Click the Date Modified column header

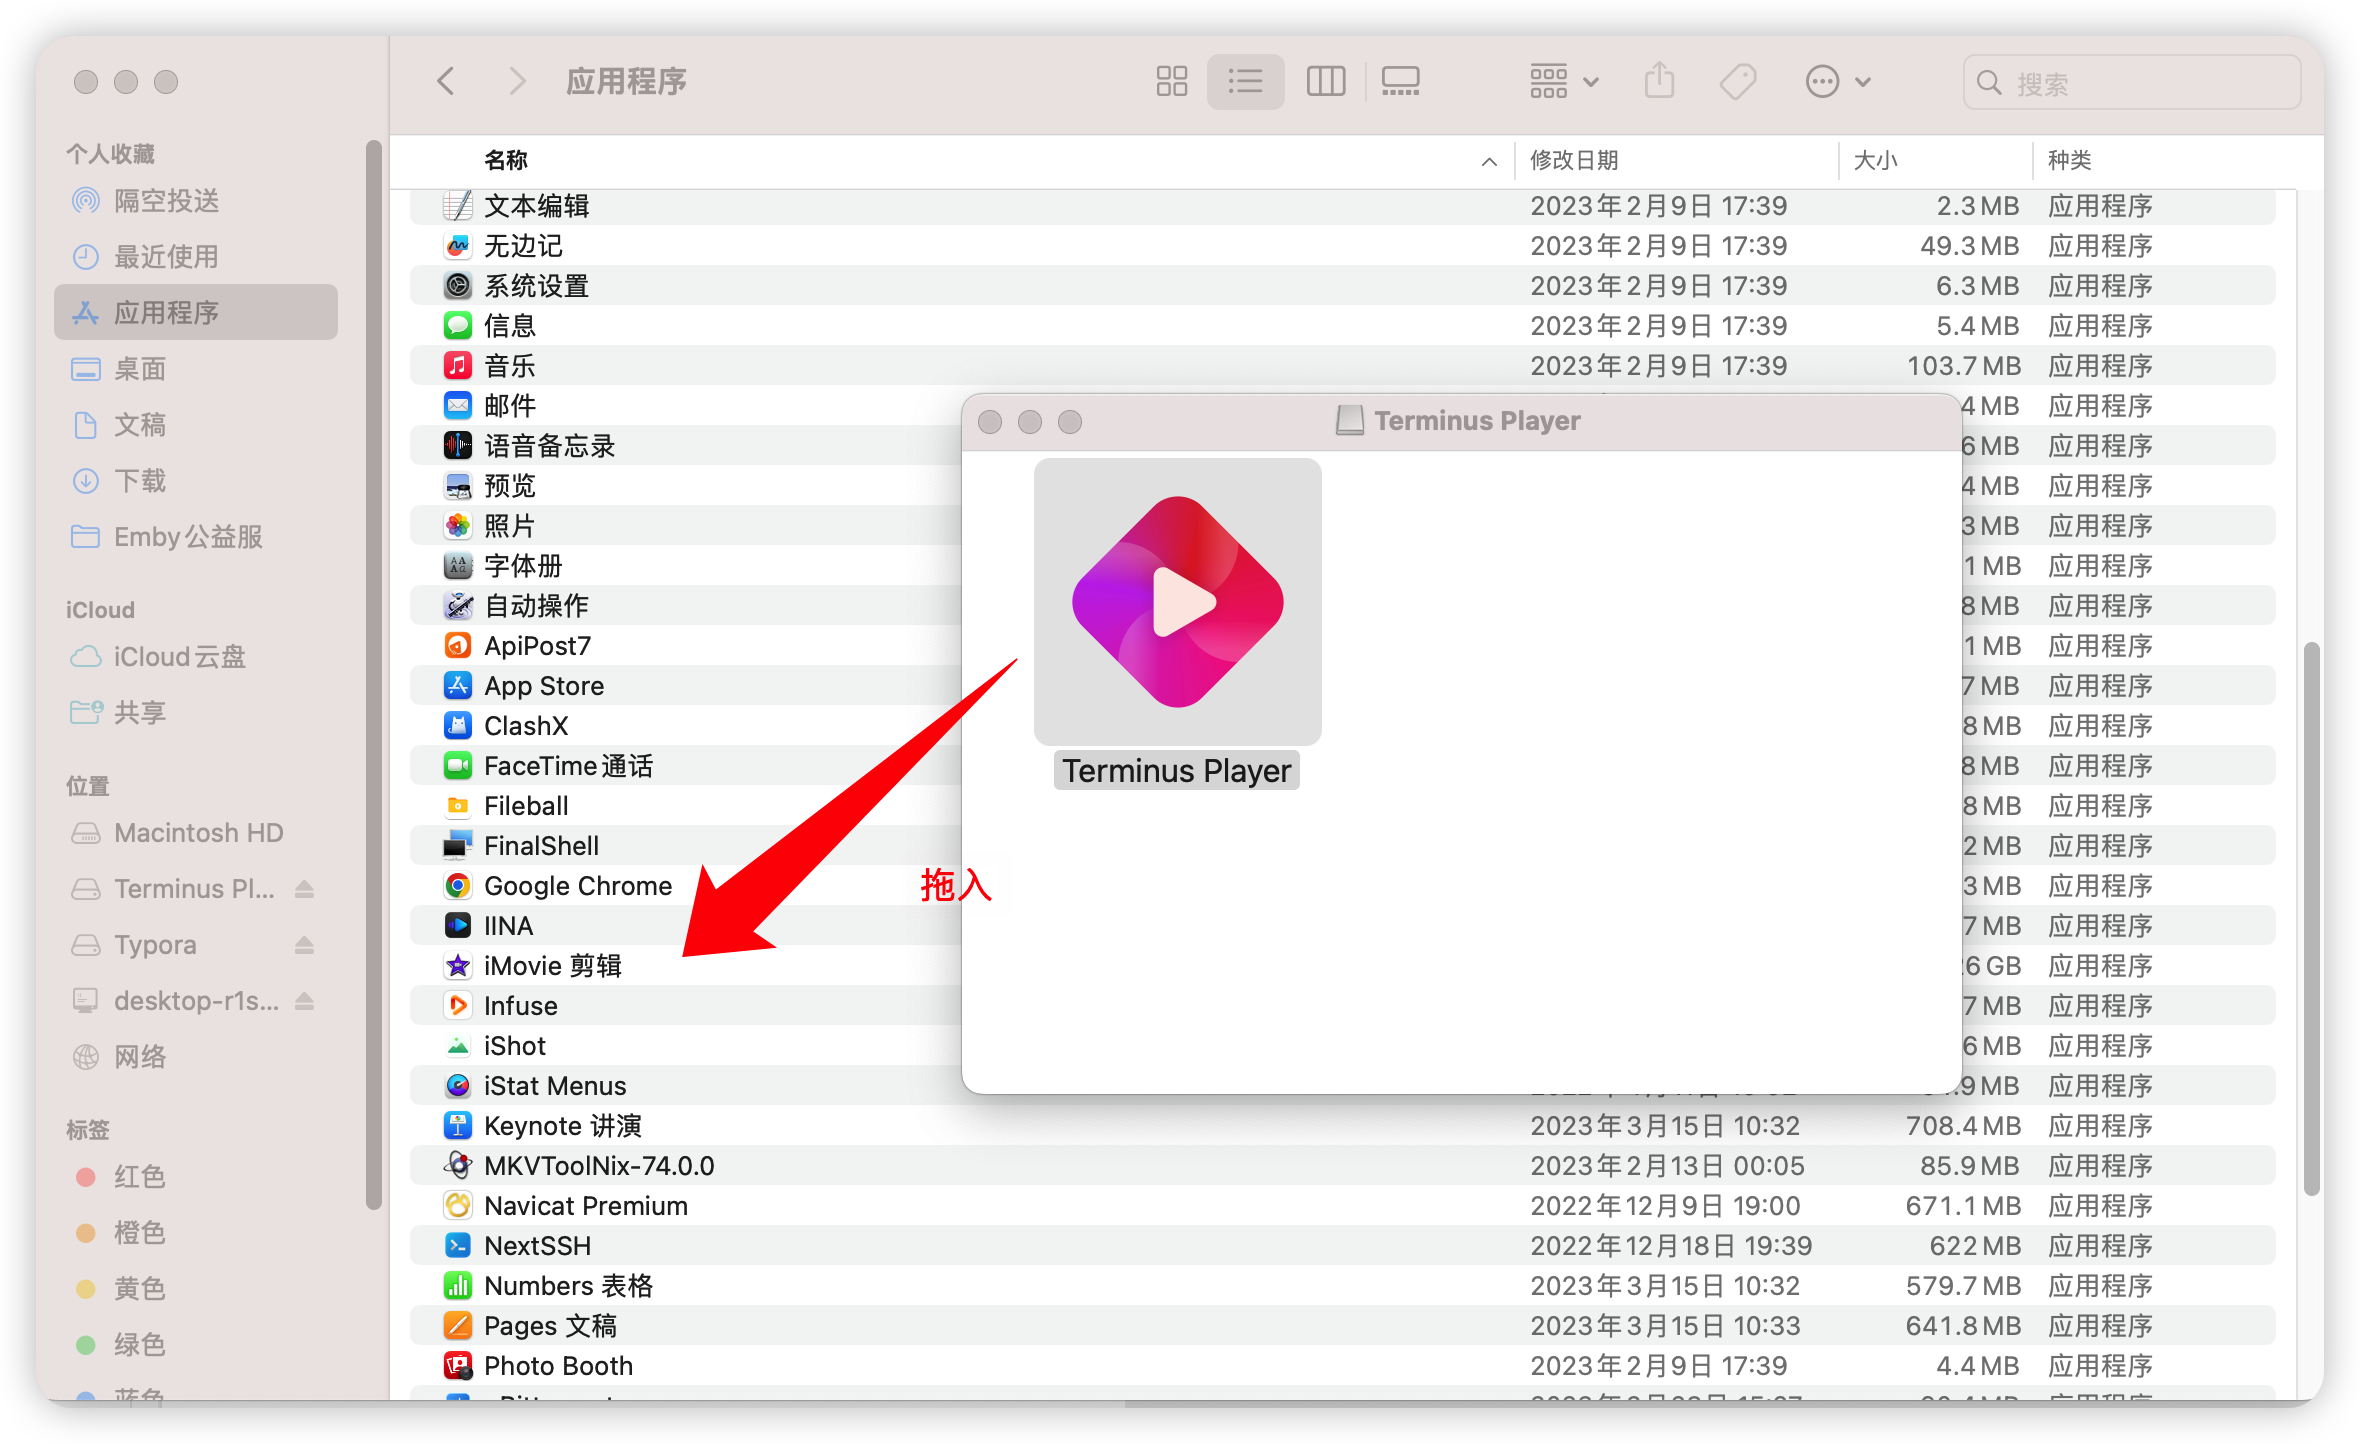tap(1574, 161)
